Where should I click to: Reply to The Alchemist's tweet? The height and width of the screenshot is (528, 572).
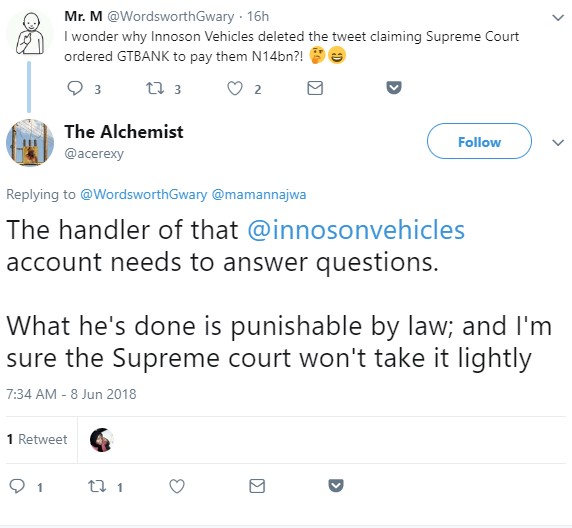tap(17, 486)
